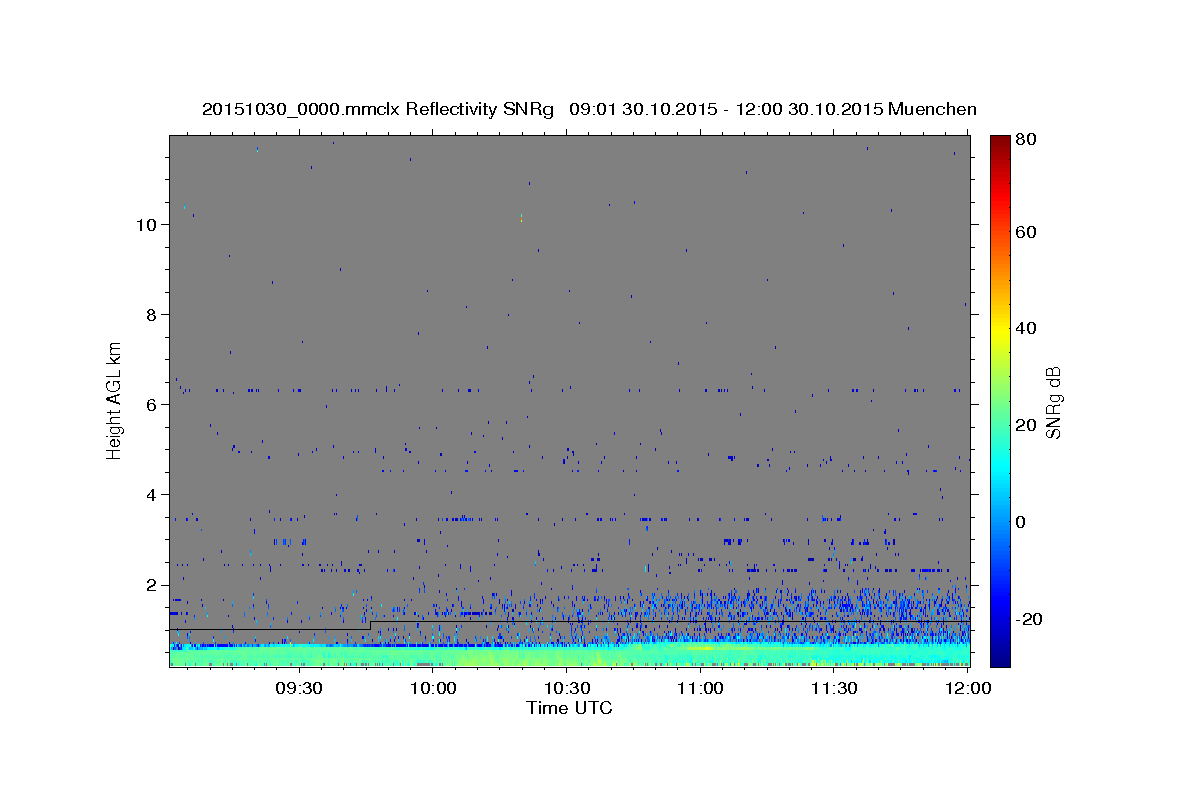Image resolution: width=1200 pixels, height=800 pixels.
Task: Click the 'Muenchen' location label in the title
Action: point(932,109)
